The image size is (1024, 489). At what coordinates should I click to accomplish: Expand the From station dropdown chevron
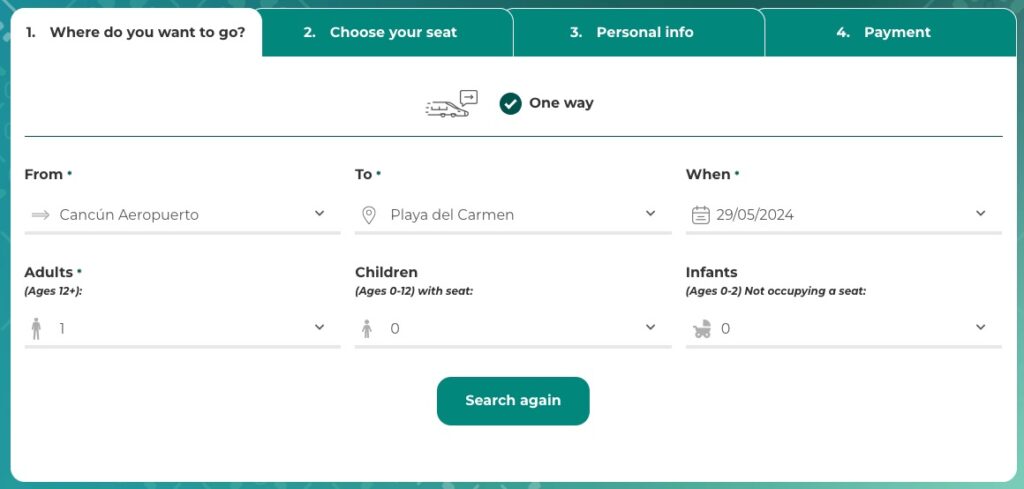319,213
